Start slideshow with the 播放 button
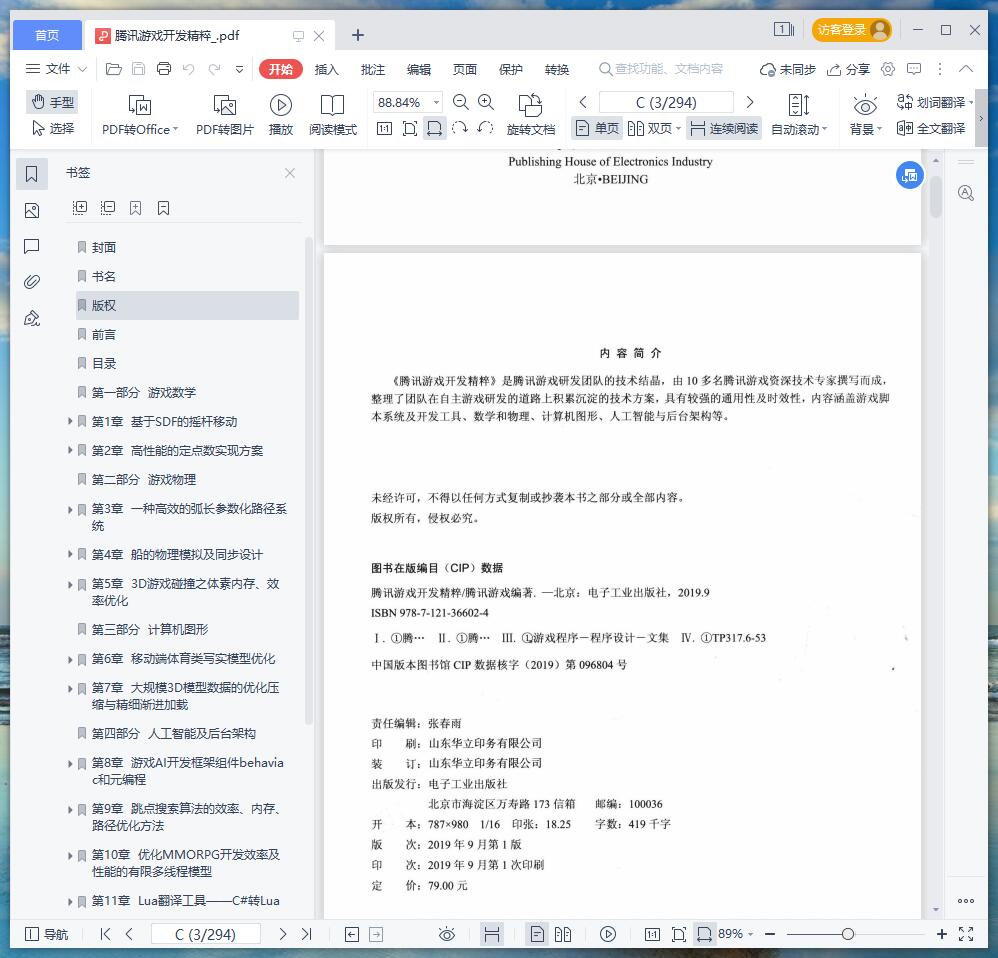The height and width of the screenshot is (958, 998). 281,115
